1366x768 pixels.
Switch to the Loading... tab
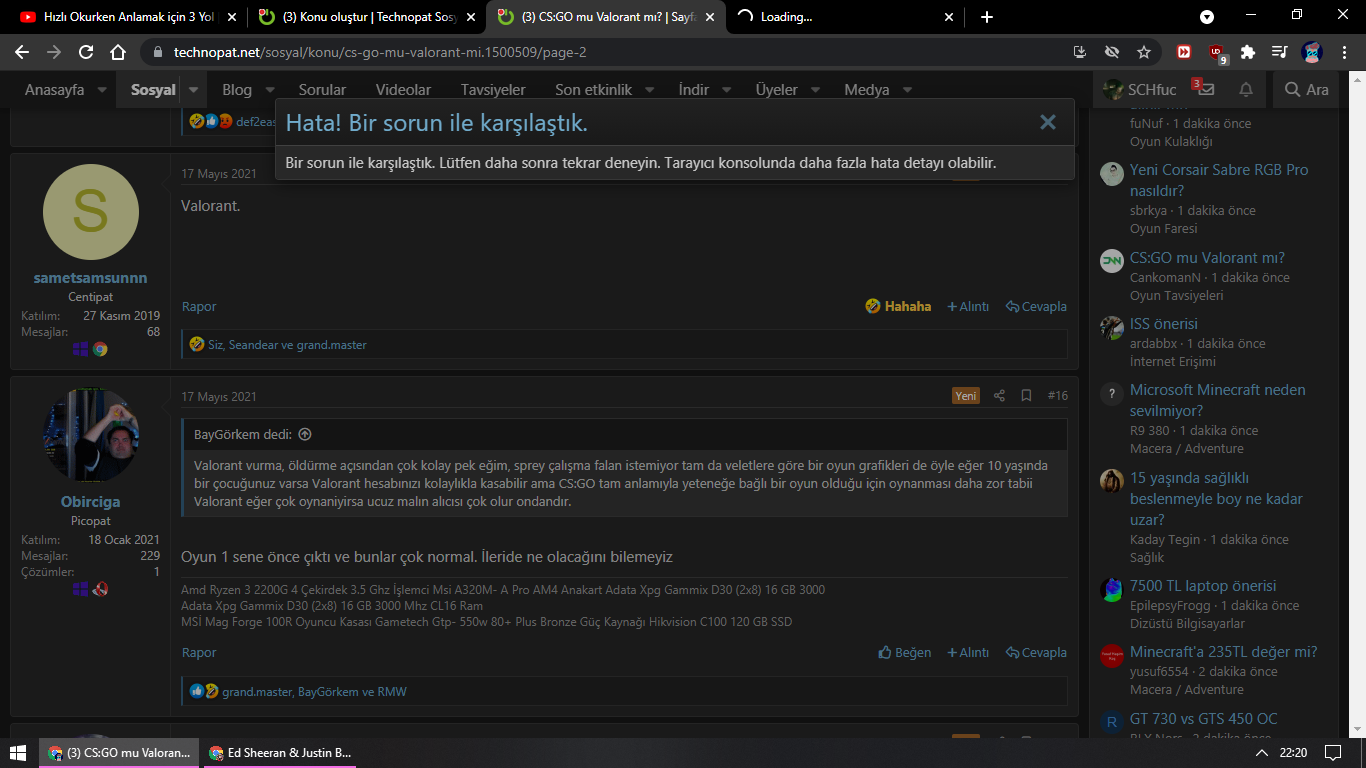(x=845, y=17)
